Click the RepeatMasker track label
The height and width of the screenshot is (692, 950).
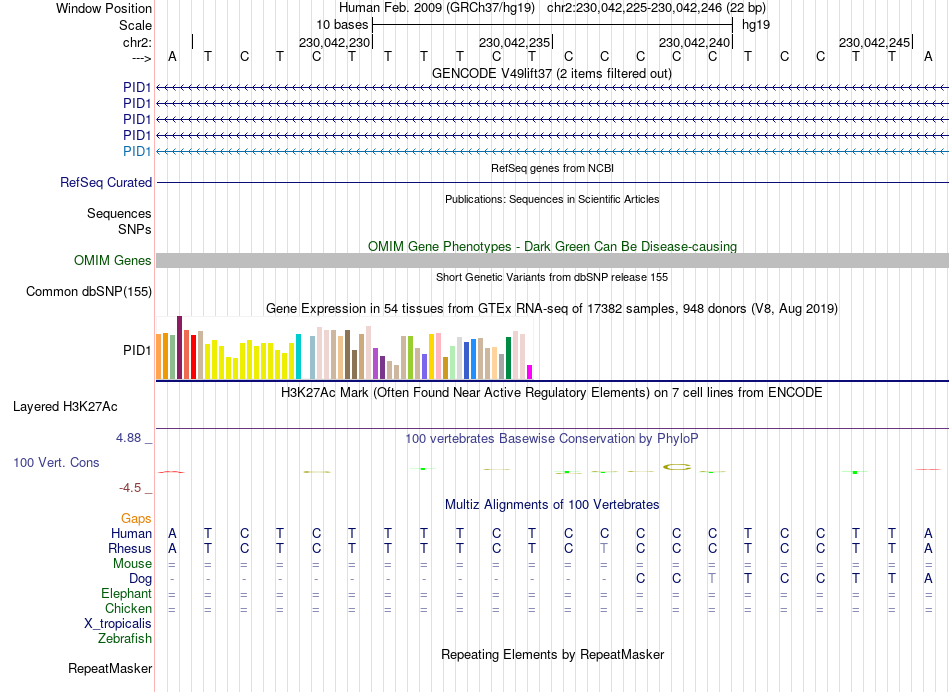(x=110, y=668)
